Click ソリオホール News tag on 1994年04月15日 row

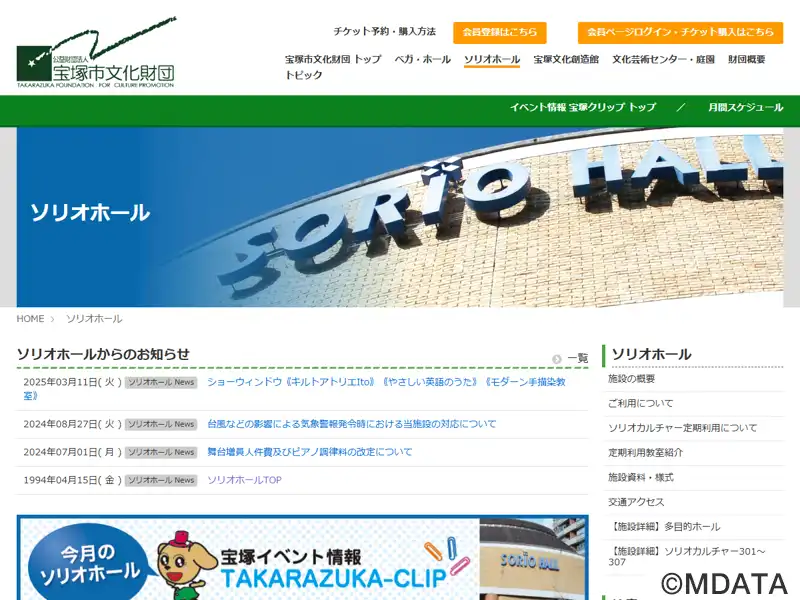coord(161,480)
